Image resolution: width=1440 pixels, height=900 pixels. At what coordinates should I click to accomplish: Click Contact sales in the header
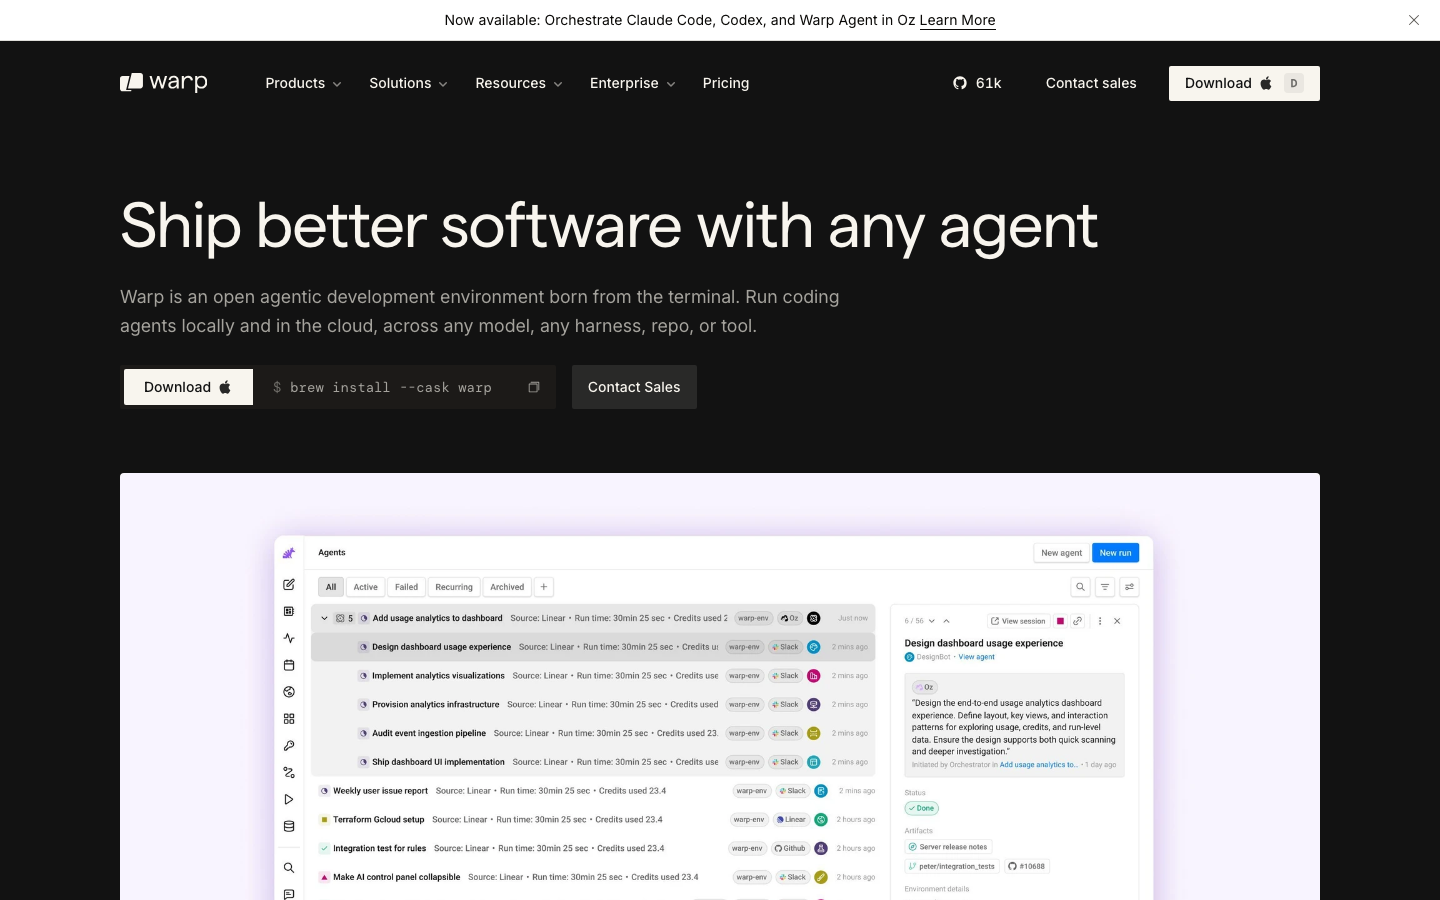pyautogui.click(x=1091, y=83)
